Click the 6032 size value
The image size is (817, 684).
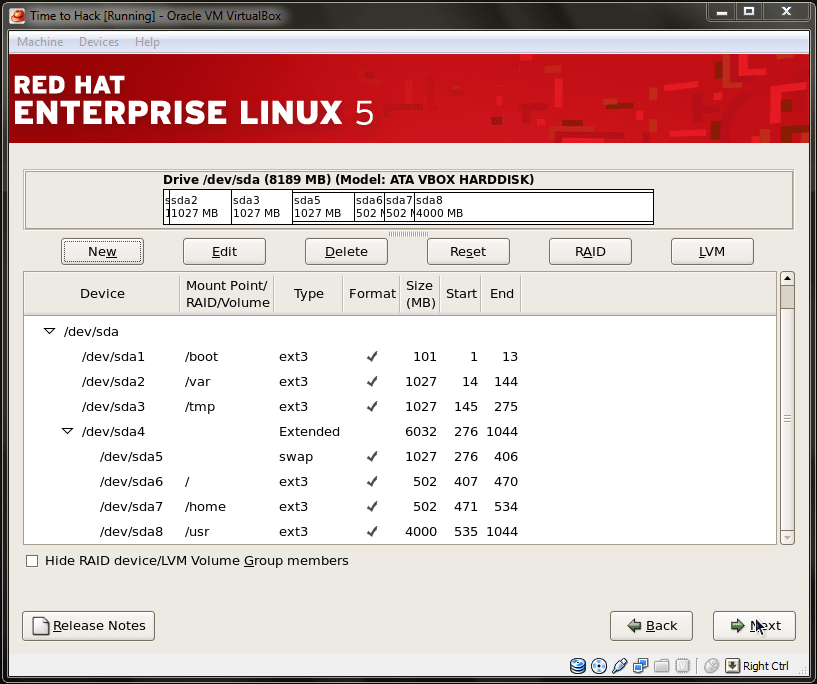[x=421, y=432]
